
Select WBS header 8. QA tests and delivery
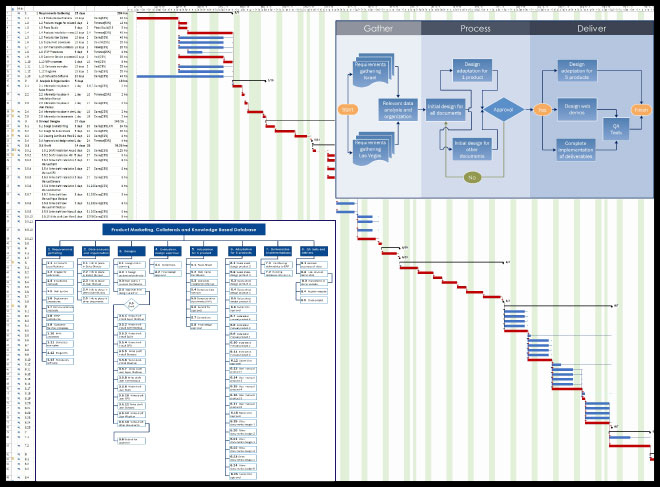point(314,251)
